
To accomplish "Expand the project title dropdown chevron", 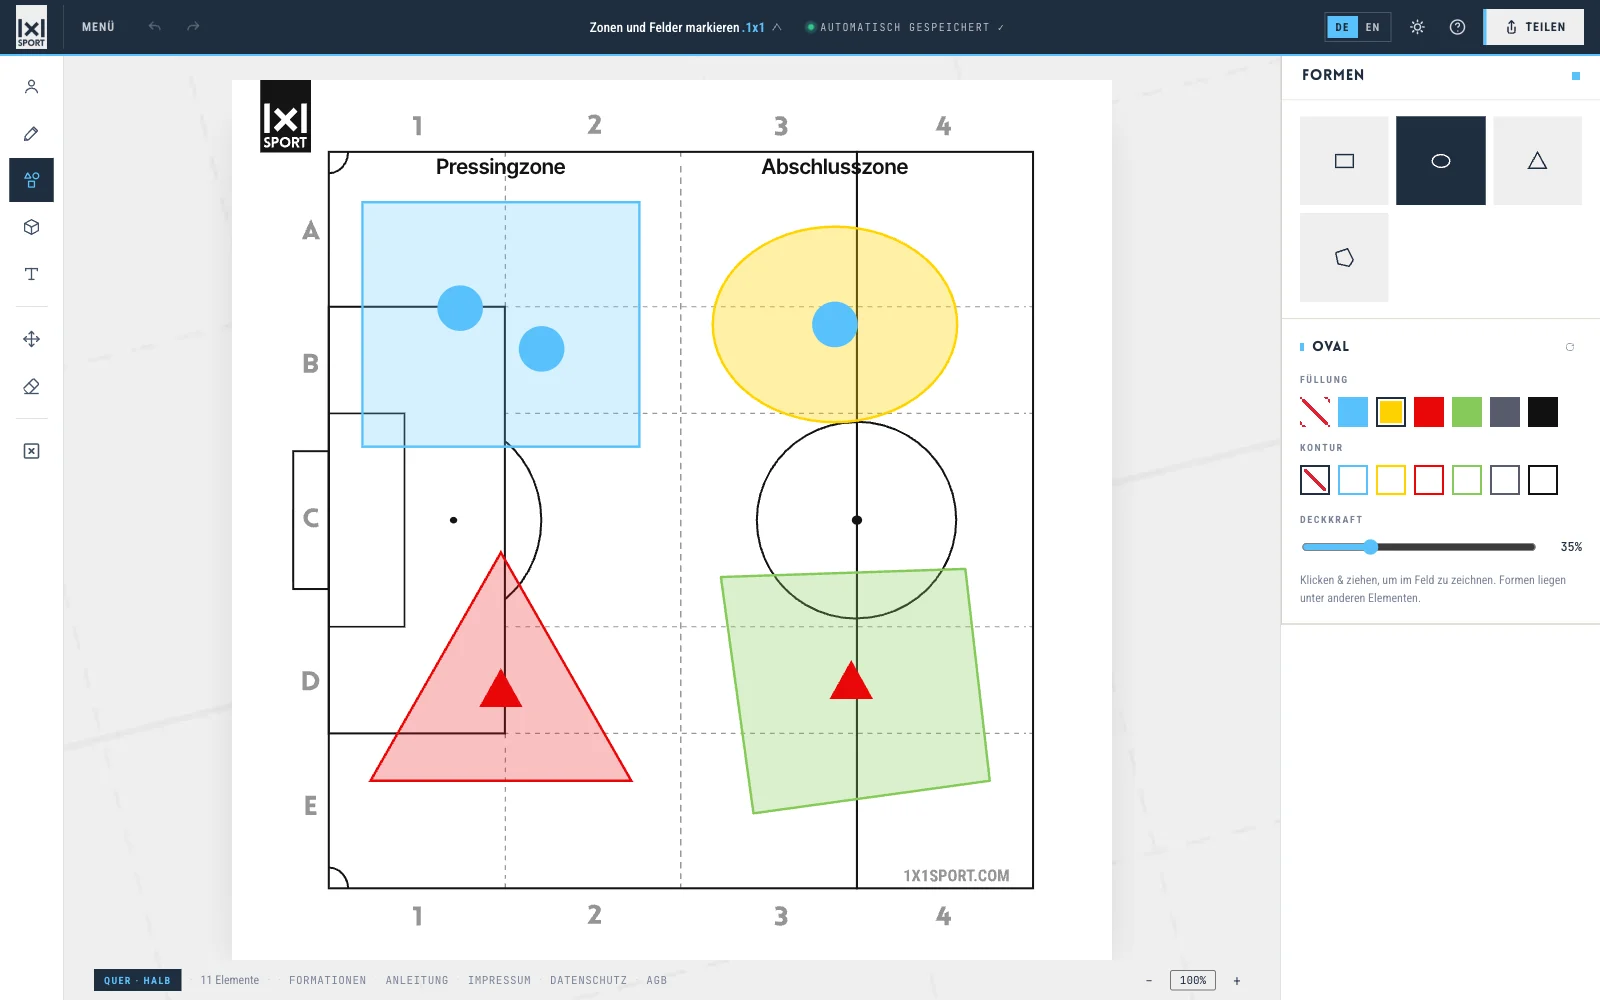I will click(x=777, y=27).
